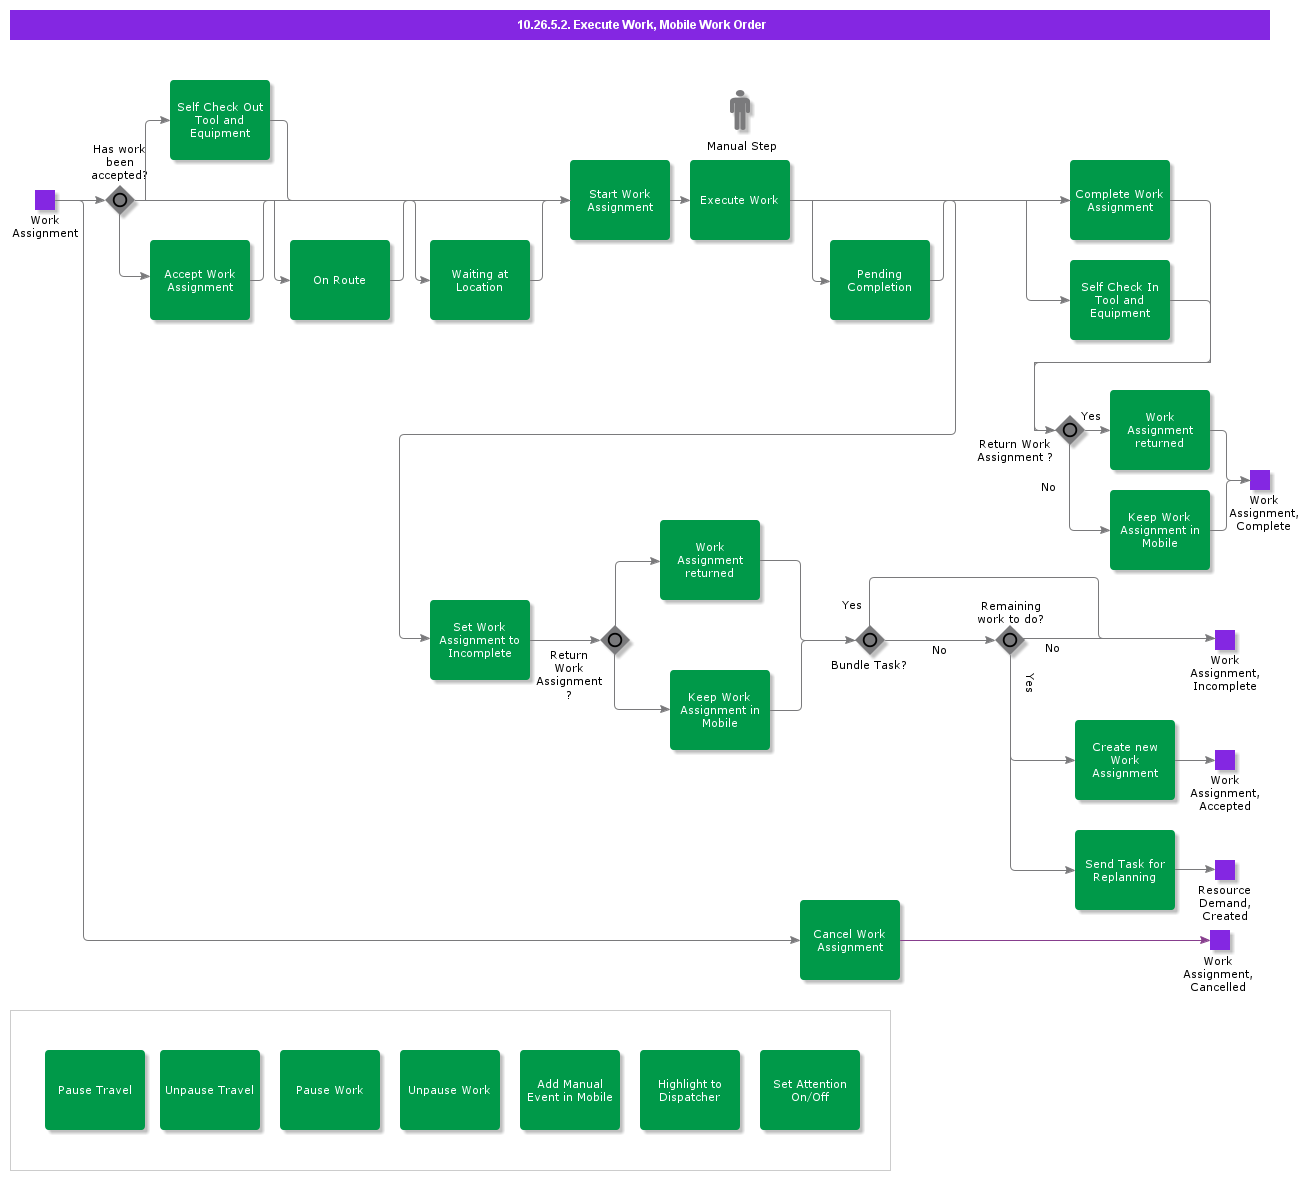1308x1180 pixels.
Task: Click the 'Has work been accepted?' gateway diamond
Action: pyautogui.click(x=120, y=200)
